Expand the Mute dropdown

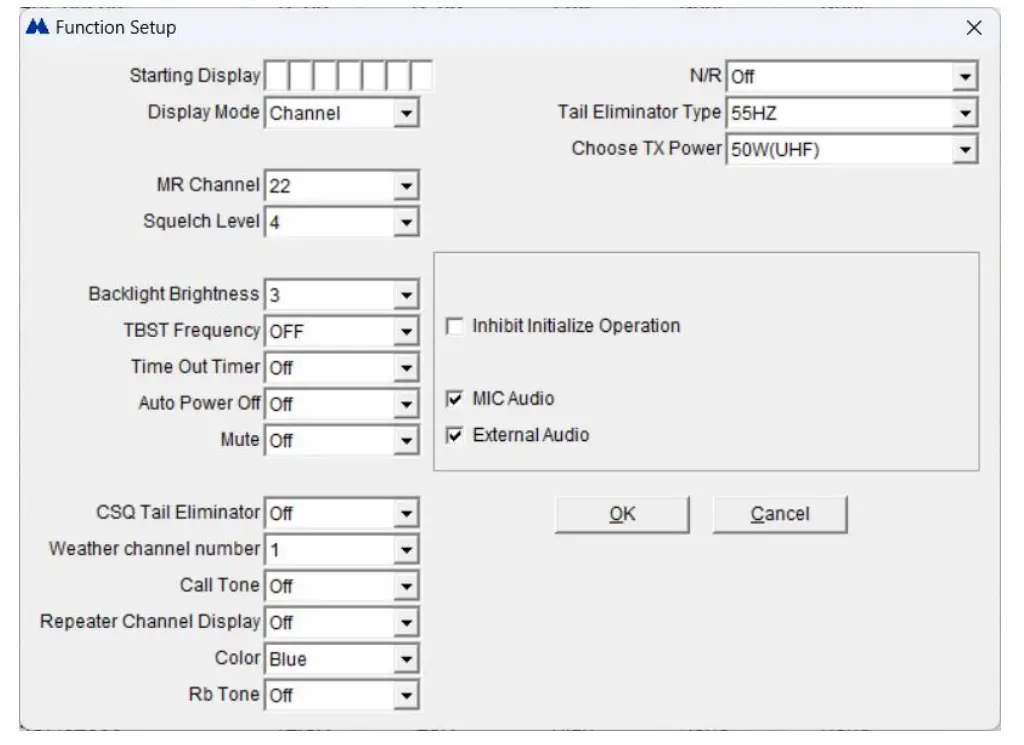click(406, 440)
